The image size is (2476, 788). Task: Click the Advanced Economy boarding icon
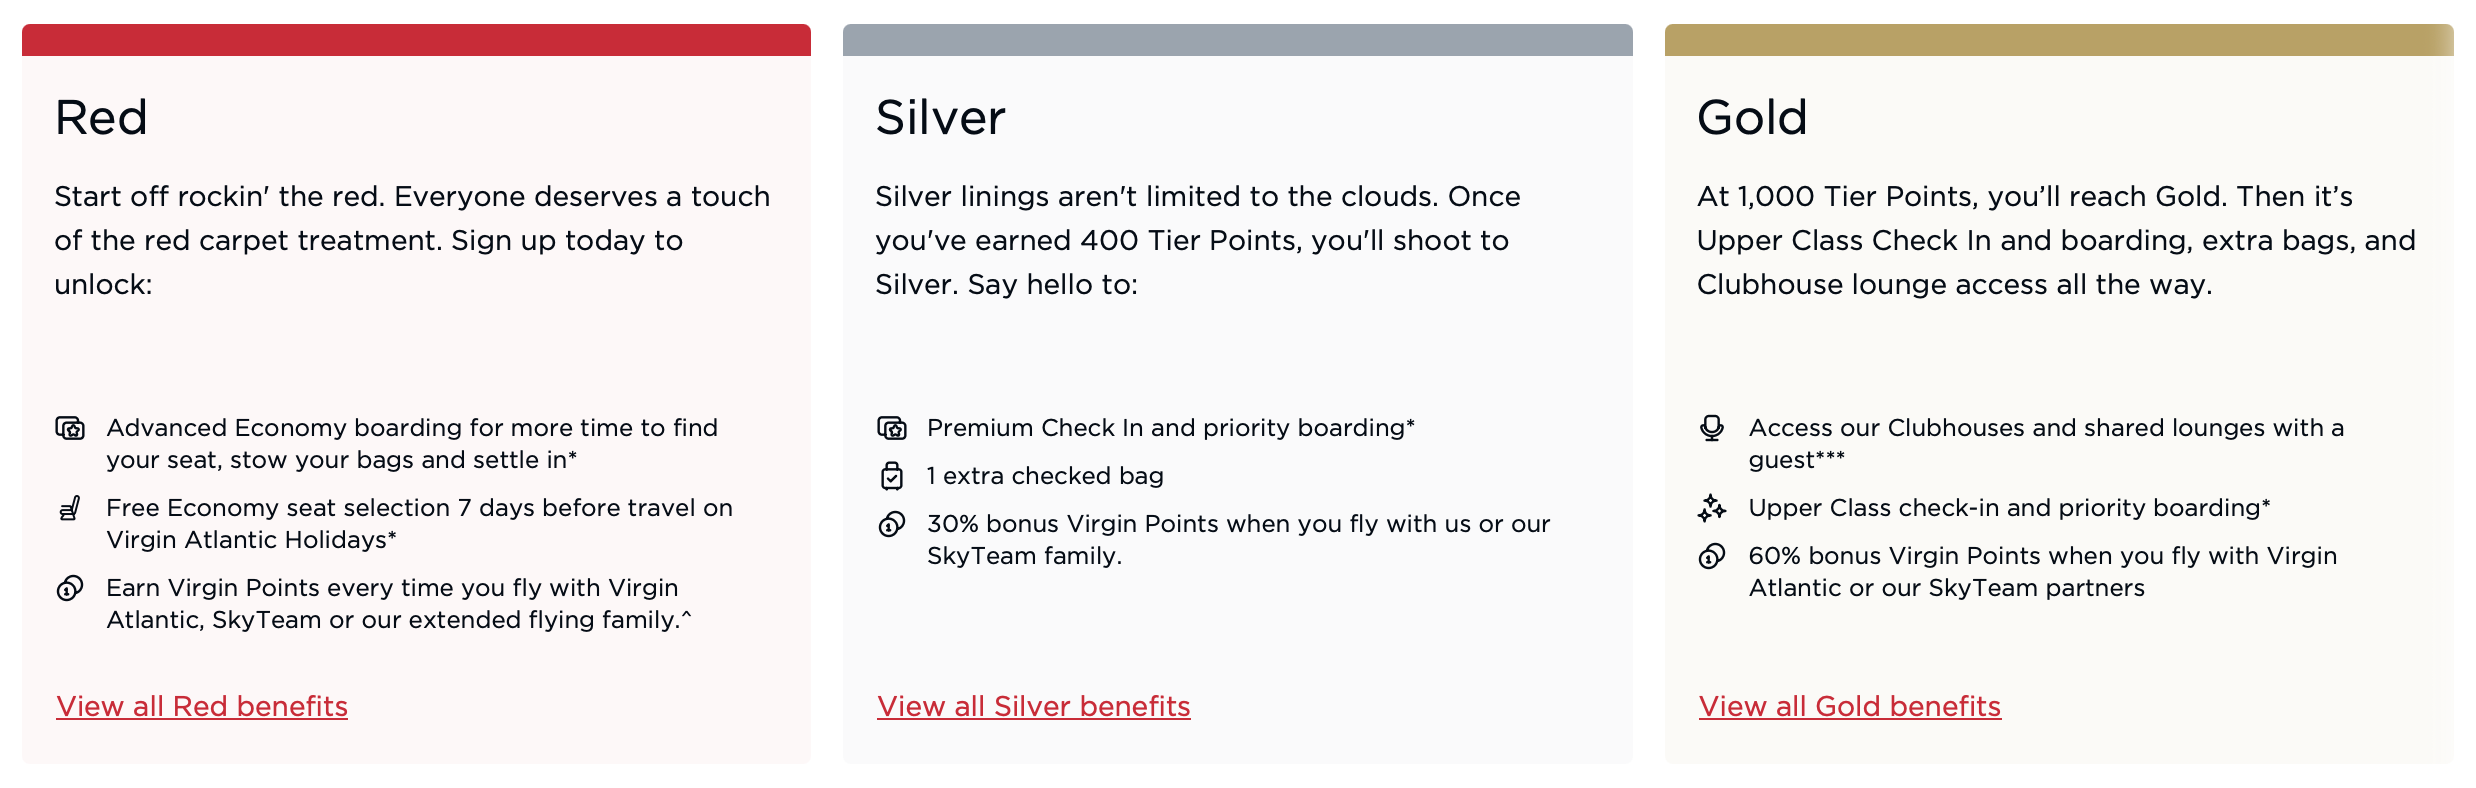tap(70, 430)
